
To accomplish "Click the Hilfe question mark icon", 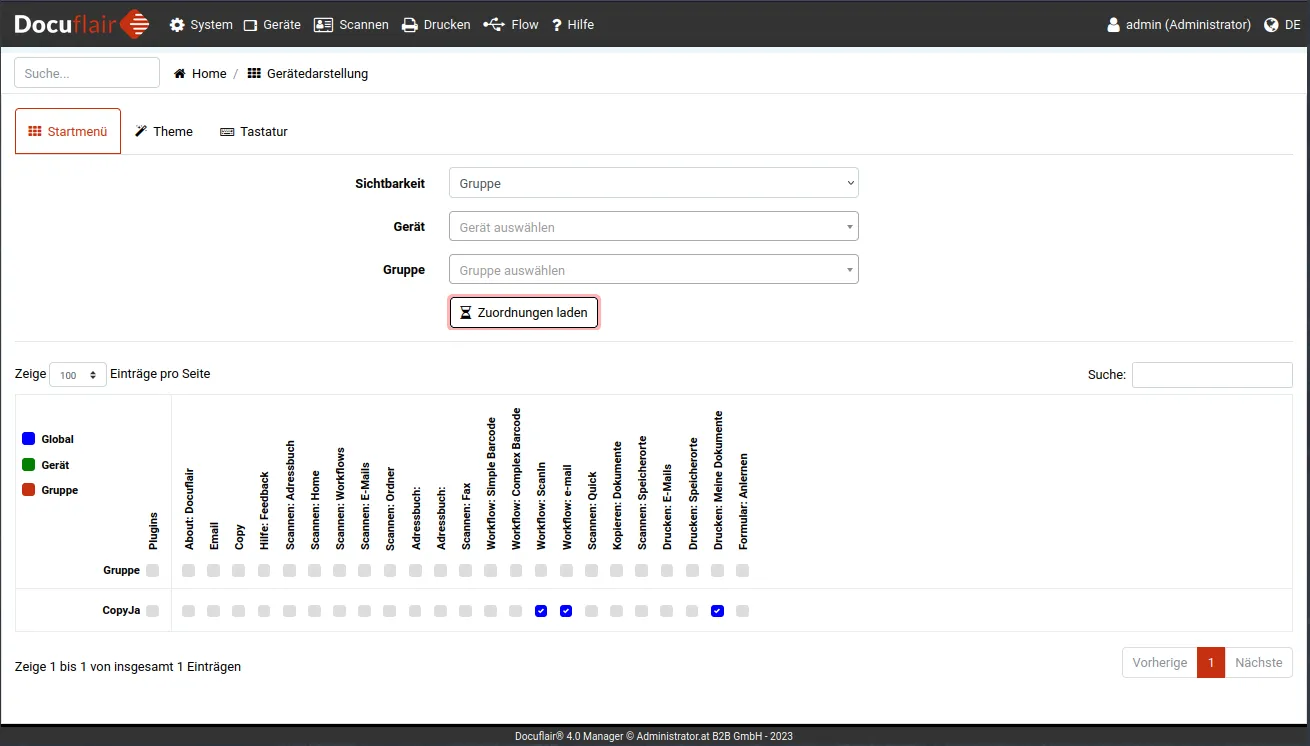I will [x=557, y=25].
